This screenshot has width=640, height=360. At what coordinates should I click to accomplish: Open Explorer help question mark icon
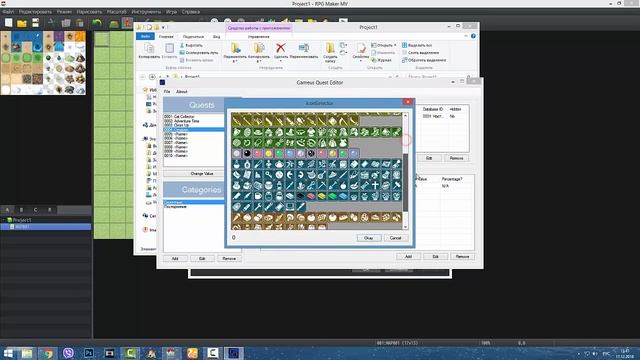pyautogui.click(x=473, y=36)
